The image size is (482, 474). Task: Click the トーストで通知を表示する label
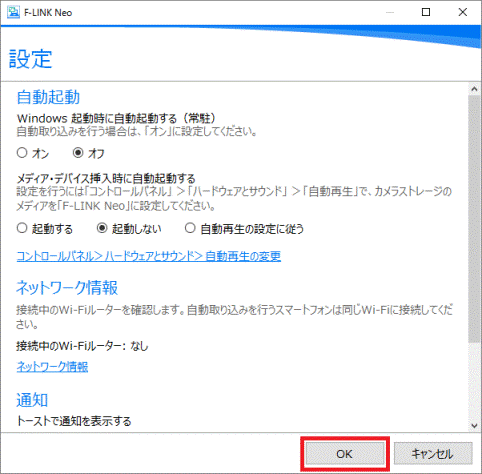(74, 421)
